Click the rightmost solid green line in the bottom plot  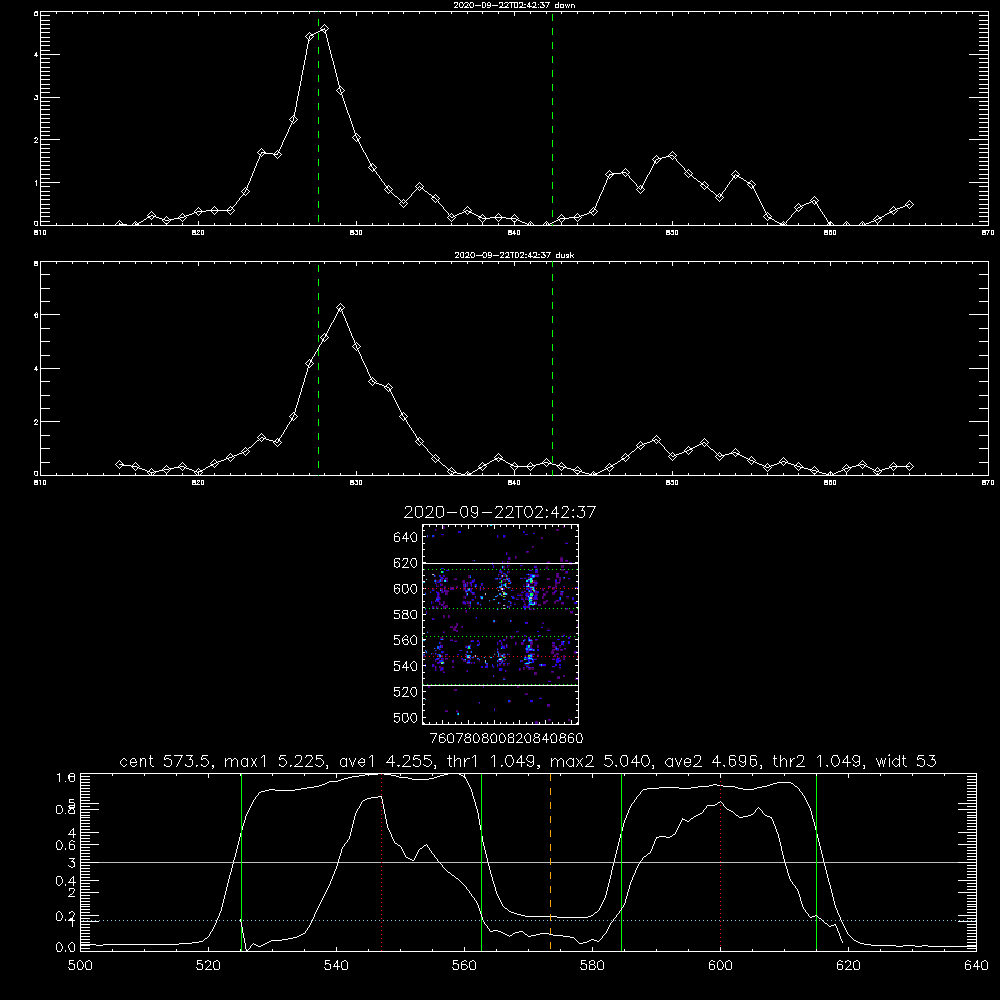click(816, 861)
